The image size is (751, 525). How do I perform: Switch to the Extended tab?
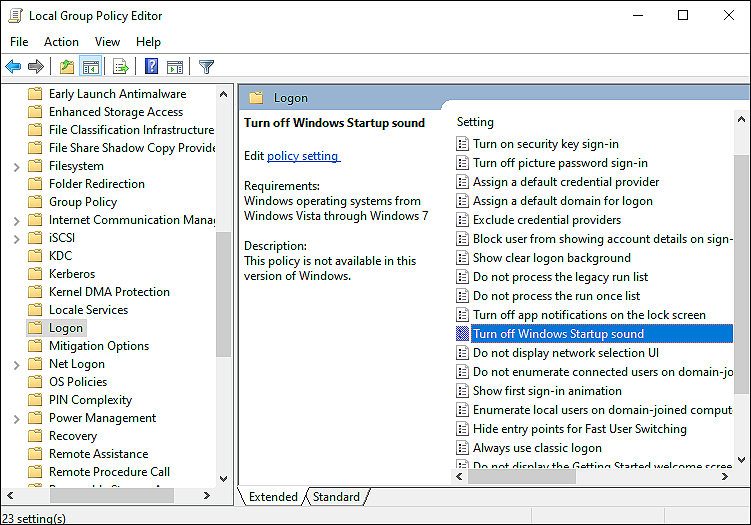pos(273,497)
